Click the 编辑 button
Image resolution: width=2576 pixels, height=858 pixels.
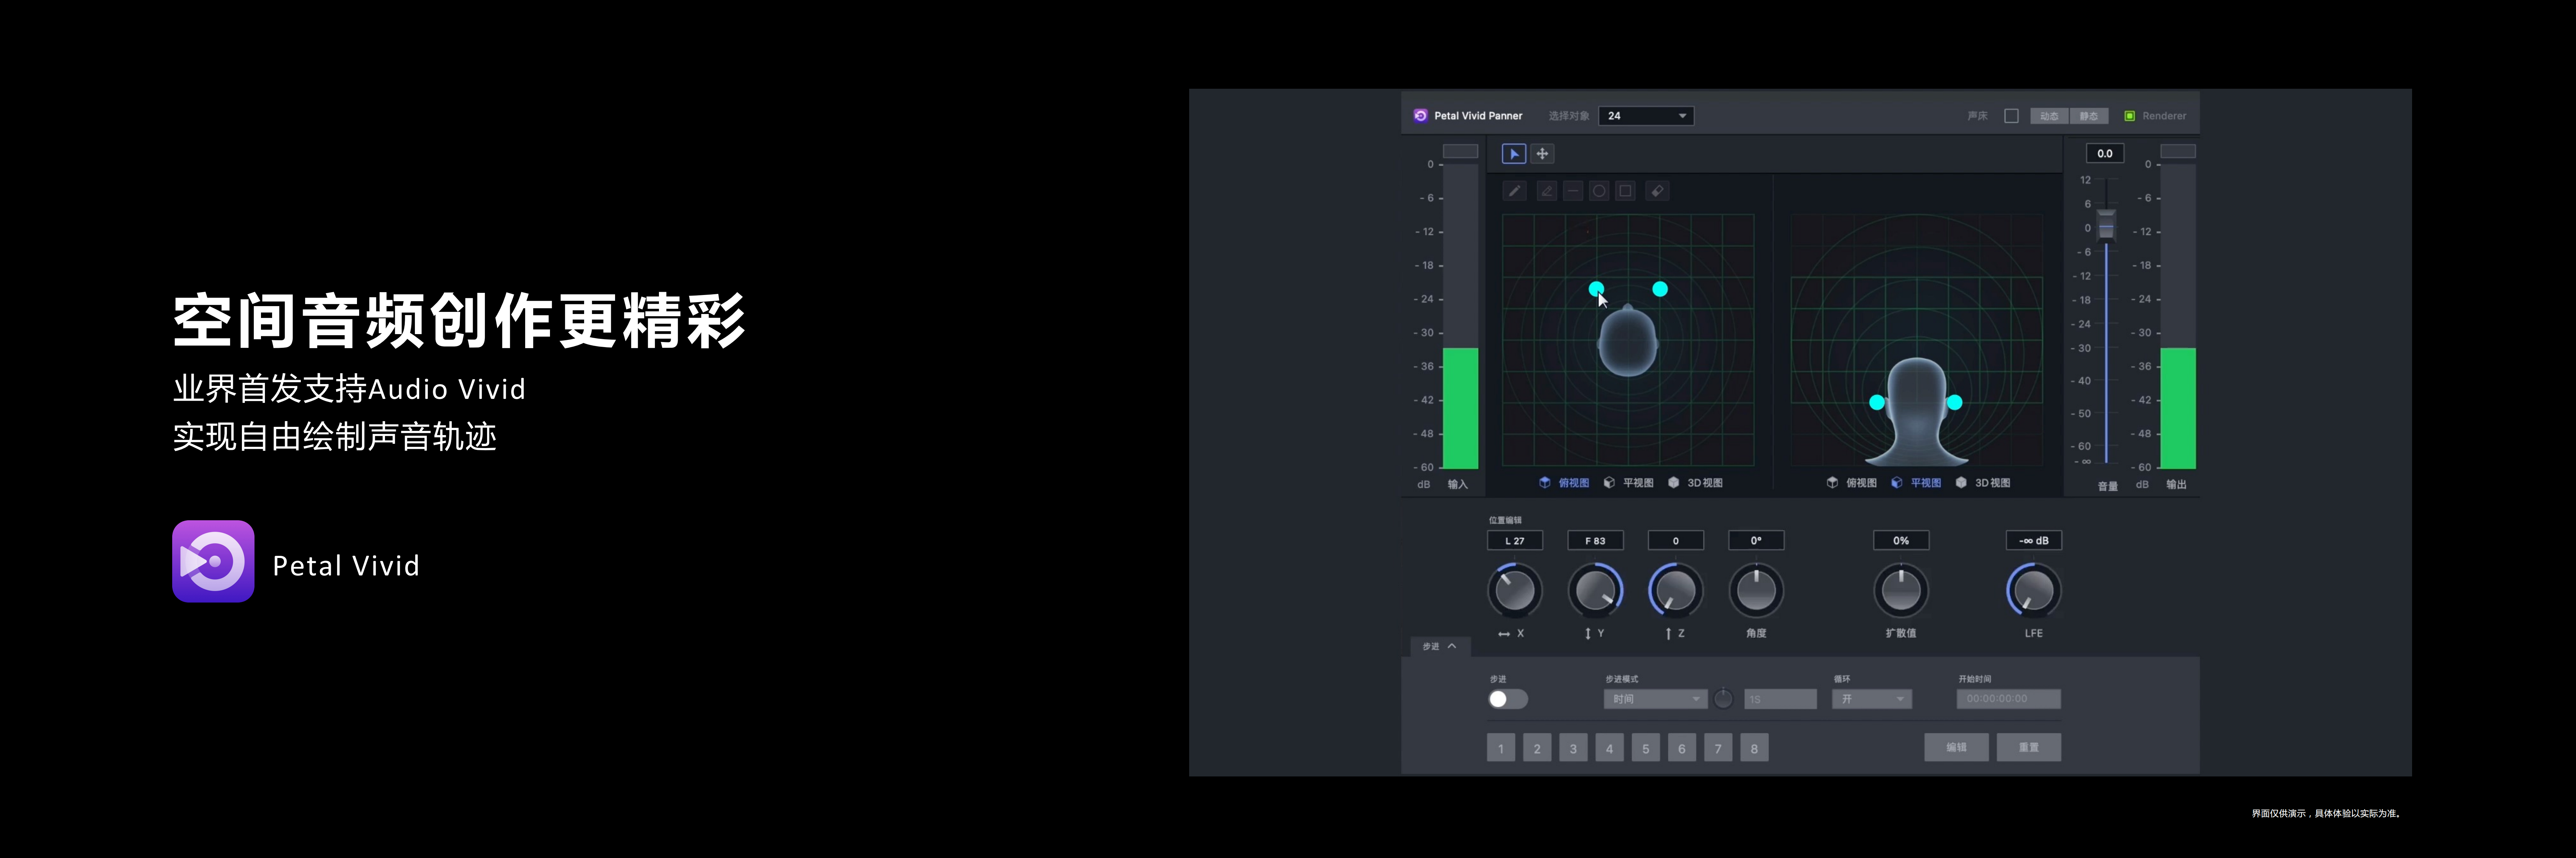coord(1956,747)
